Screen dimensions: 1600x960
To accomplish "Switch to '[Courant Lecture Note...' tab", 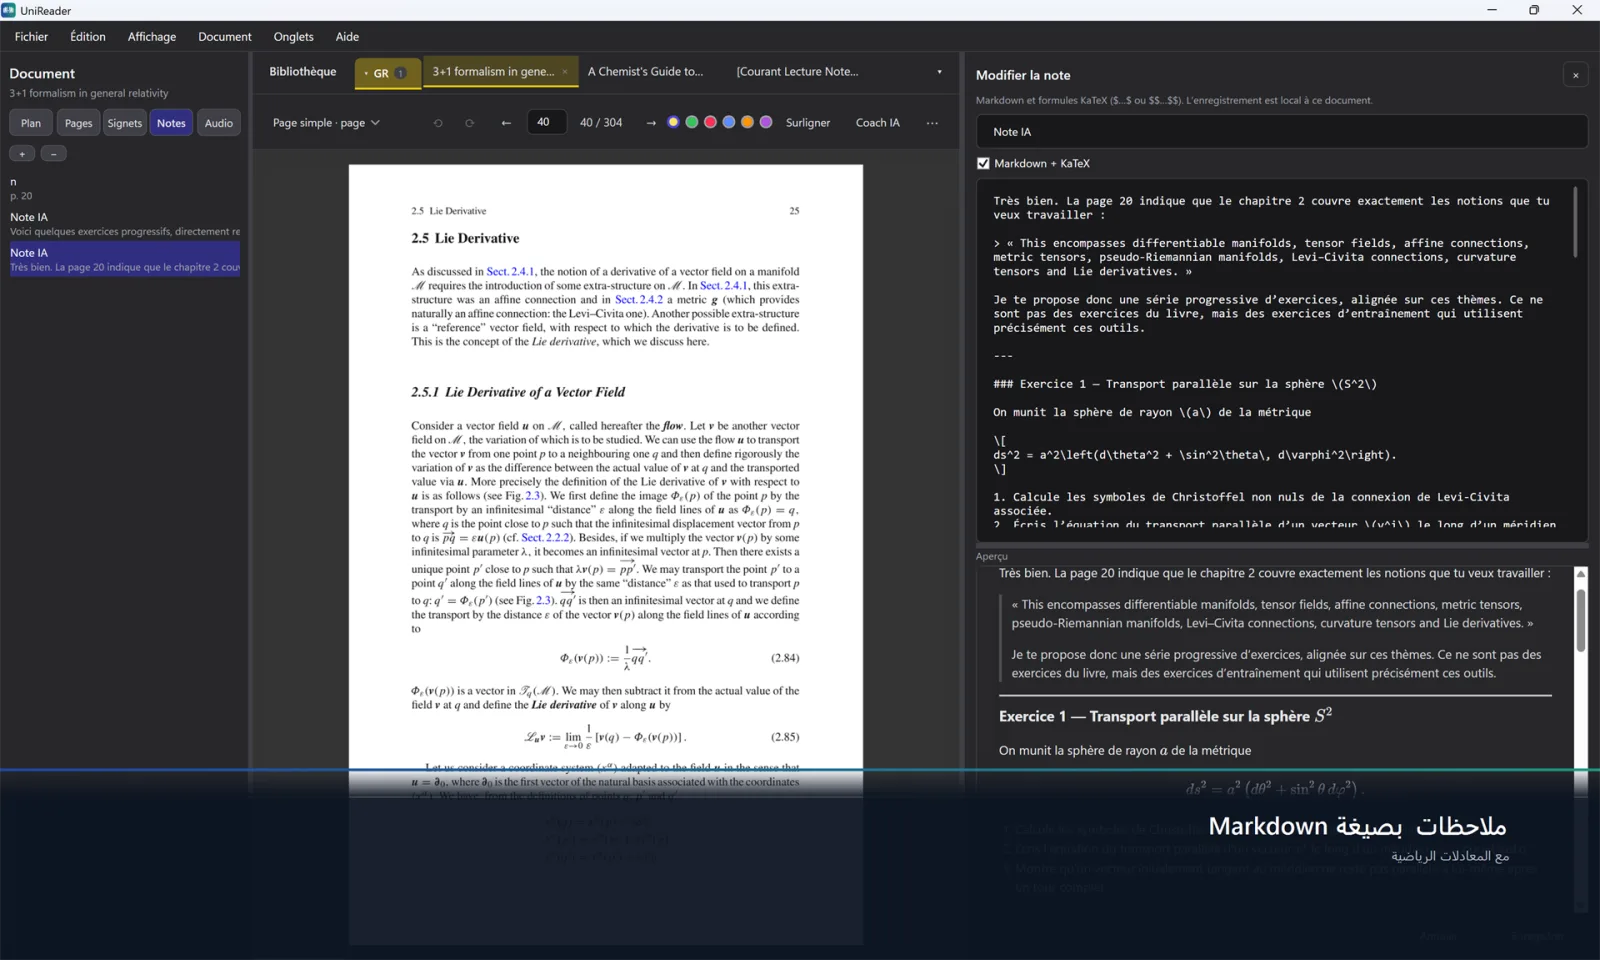I will click(797, 72).
